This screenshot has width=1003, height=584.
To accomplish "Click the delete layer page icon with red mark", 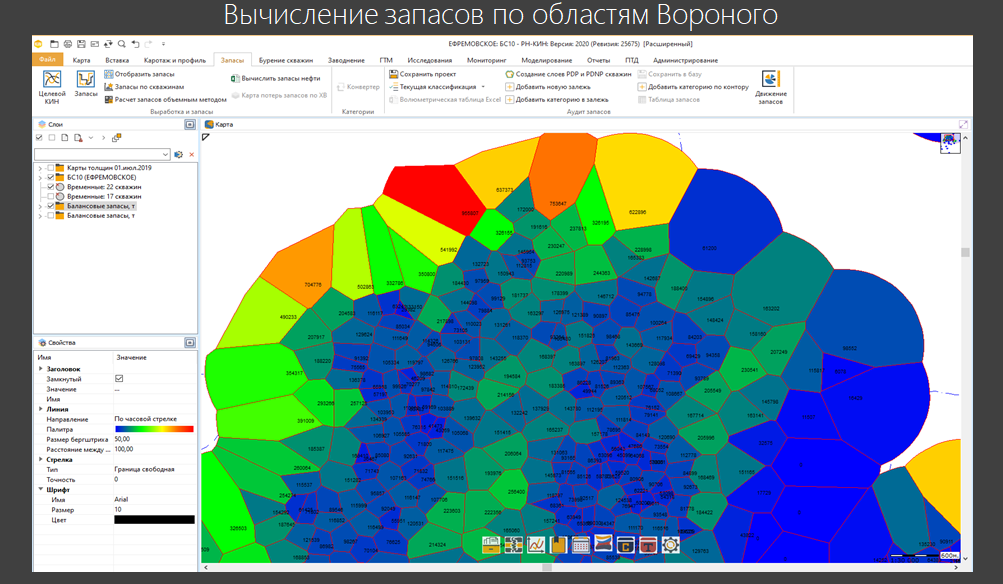I will click(78, 138).
